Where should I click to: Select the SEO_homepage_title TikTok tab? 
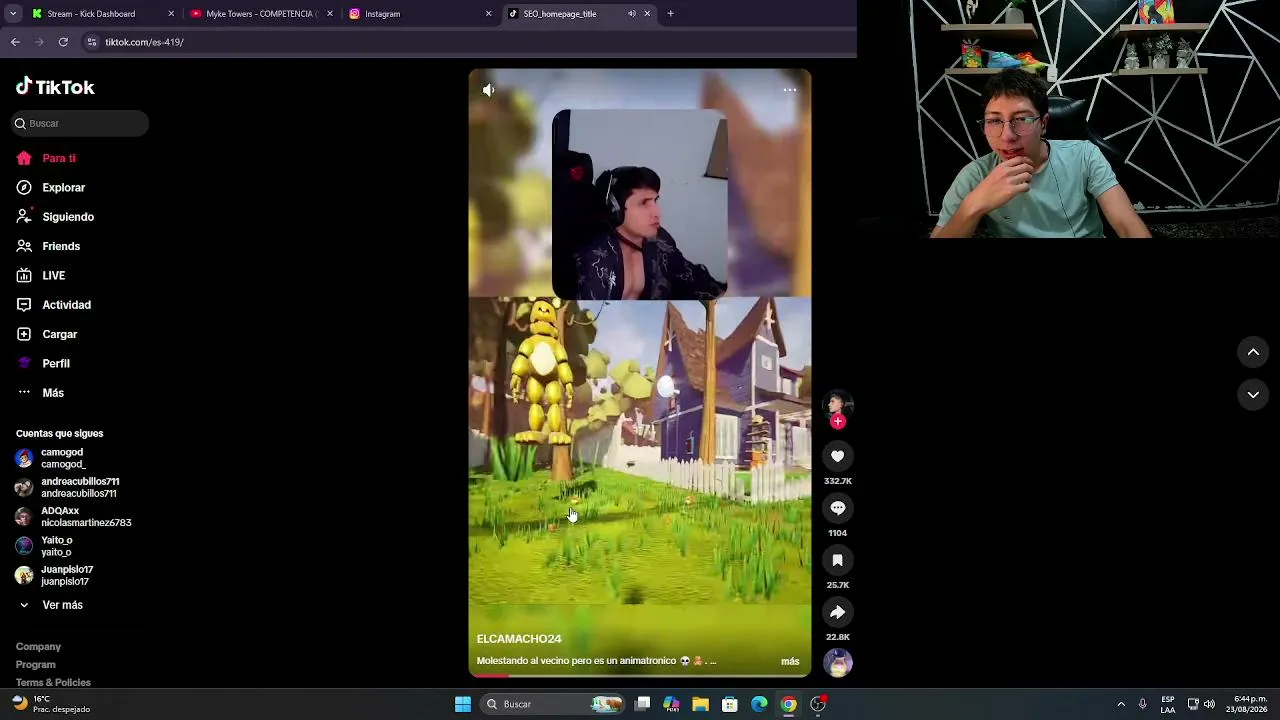579,14
